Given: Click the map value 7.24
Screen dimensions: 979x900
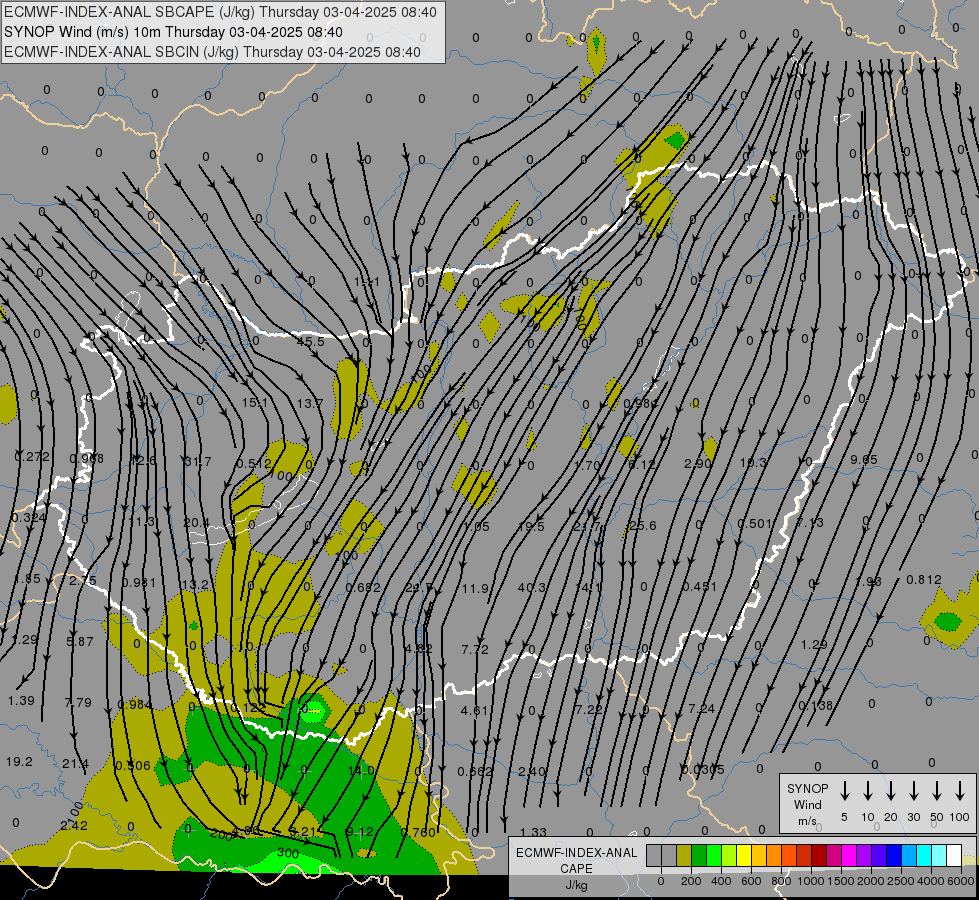Looking at the screenshot, I should coord(701,708).
